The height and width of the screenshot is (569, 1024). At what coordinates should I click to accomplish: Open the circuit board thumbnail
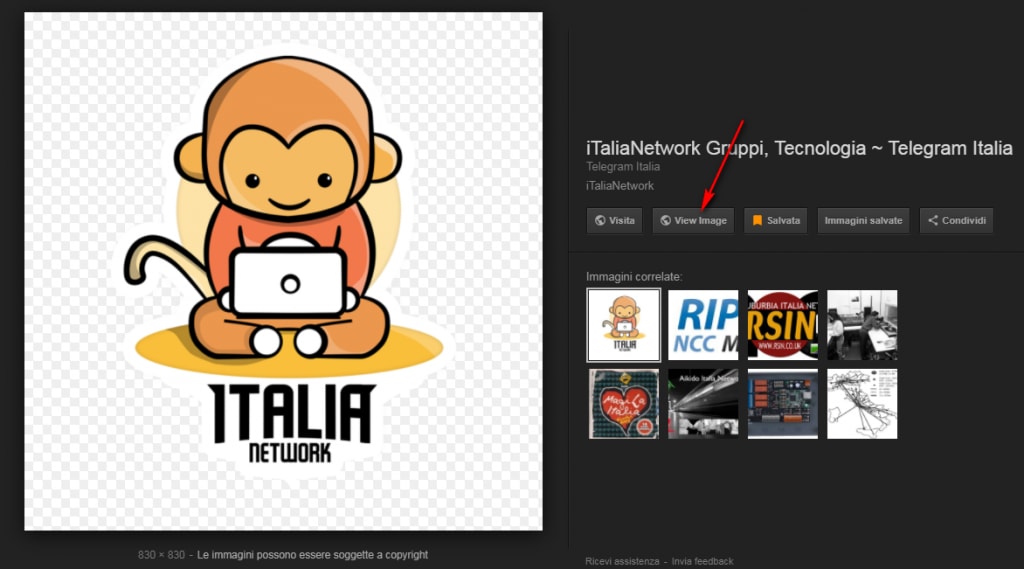tap(782, 404)
